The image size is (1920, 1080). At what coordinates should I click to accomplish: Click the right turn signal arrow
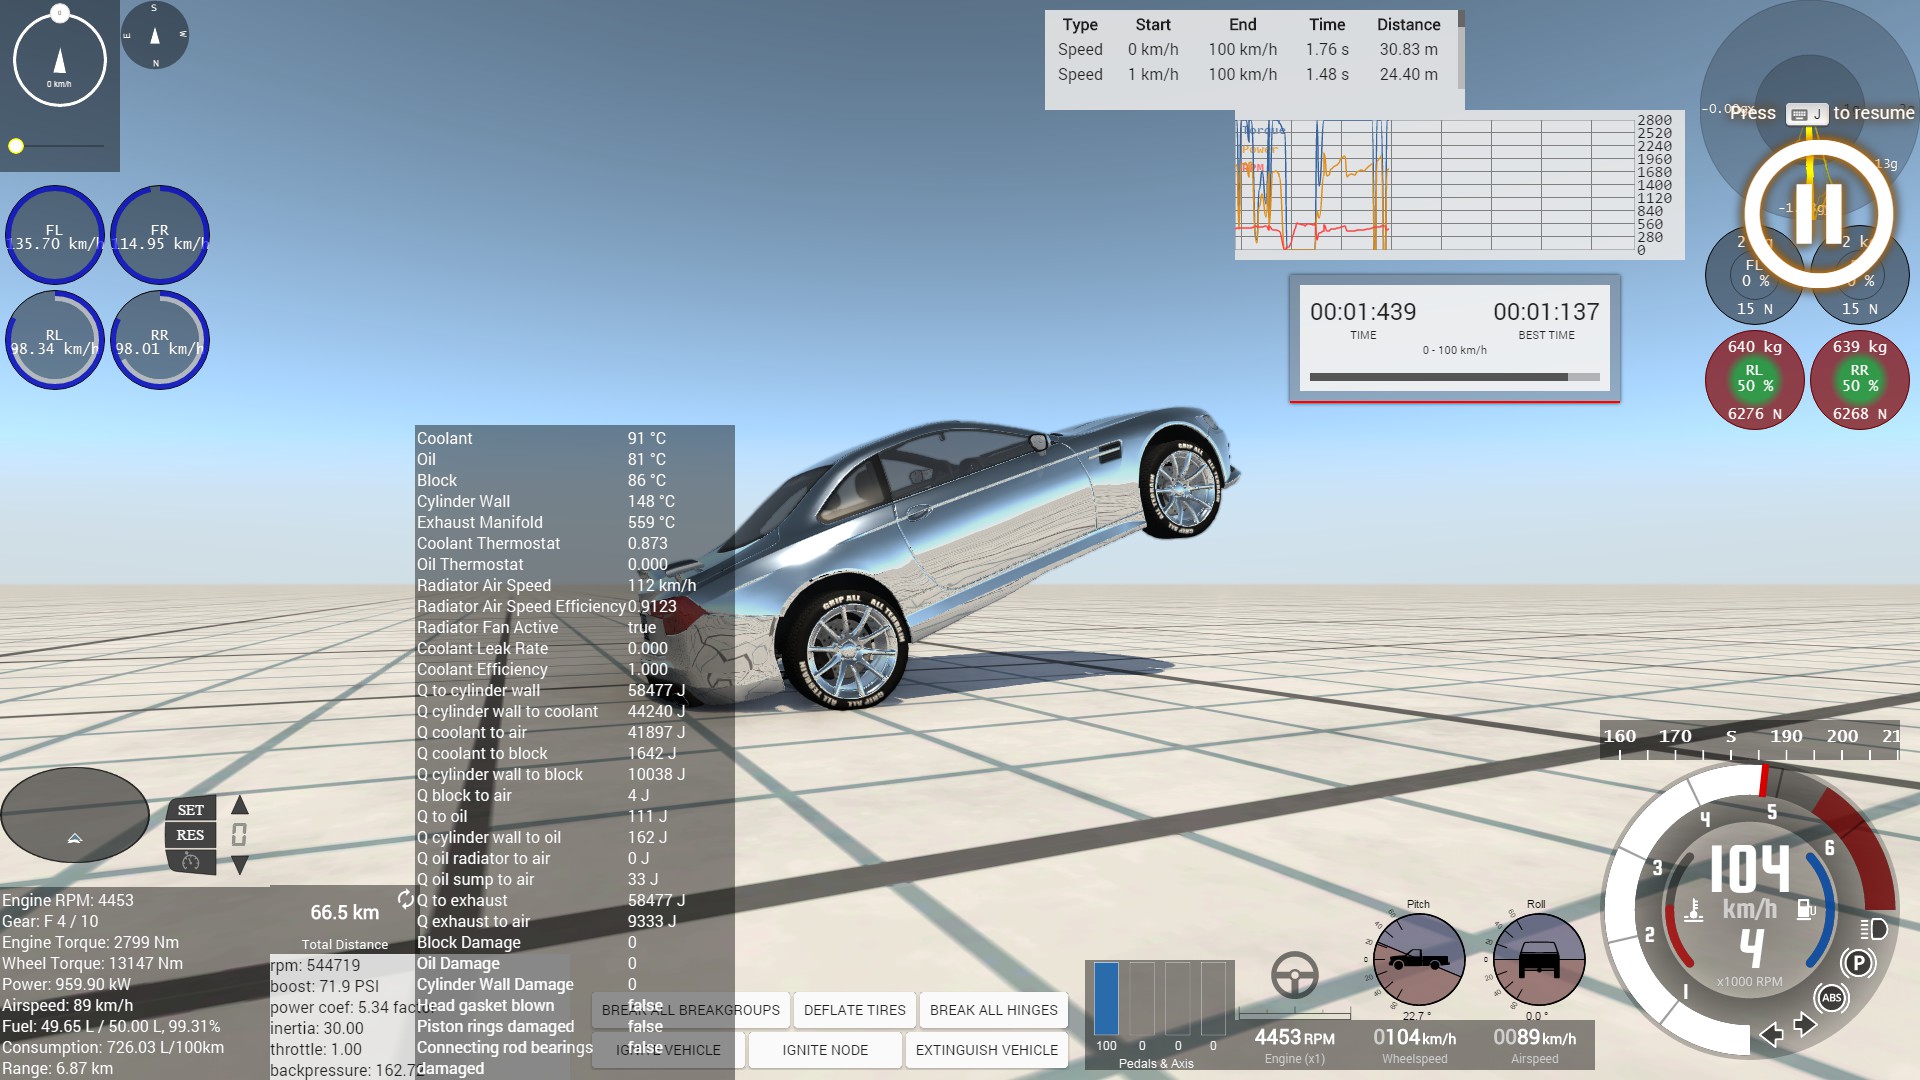coord(1805,1025)
